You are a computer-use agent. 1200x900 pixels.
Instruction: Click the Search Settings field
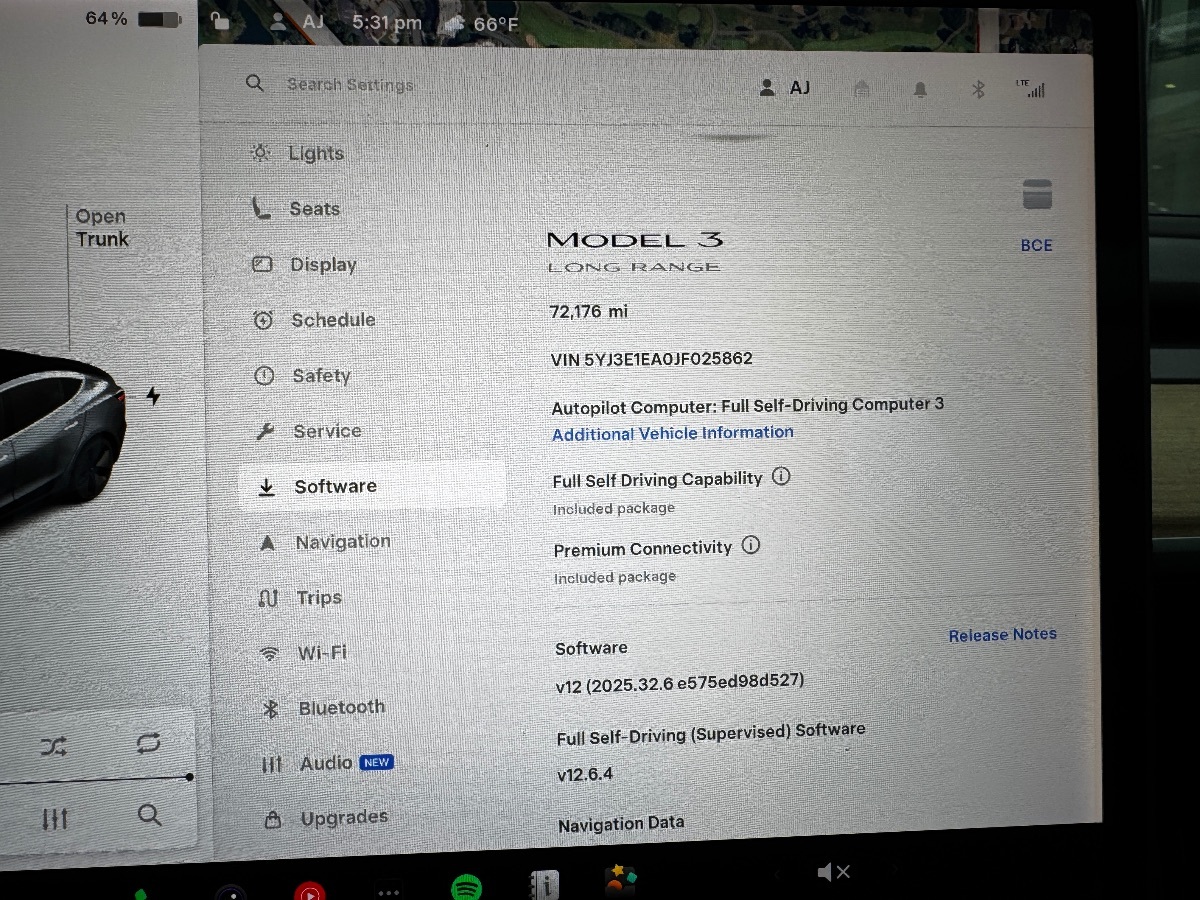click(x=350, y=85)
